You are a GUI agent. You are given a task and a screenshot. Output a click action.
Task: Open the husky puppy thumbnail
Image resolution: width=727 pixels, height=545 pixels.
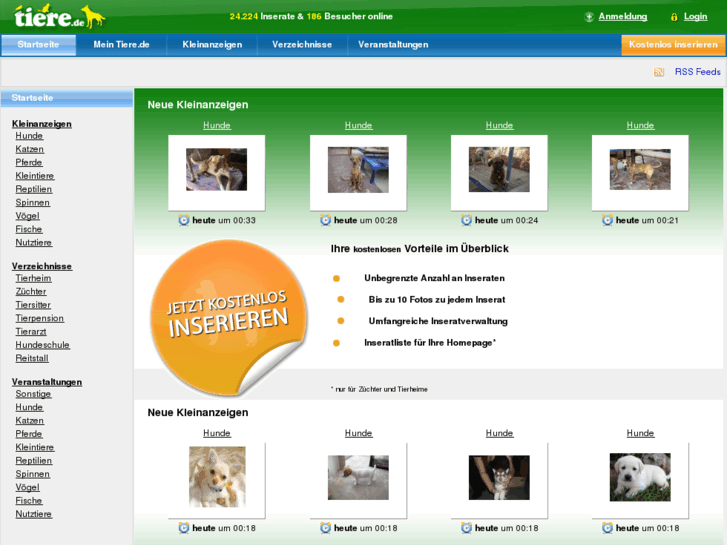(x=499, y=478)
